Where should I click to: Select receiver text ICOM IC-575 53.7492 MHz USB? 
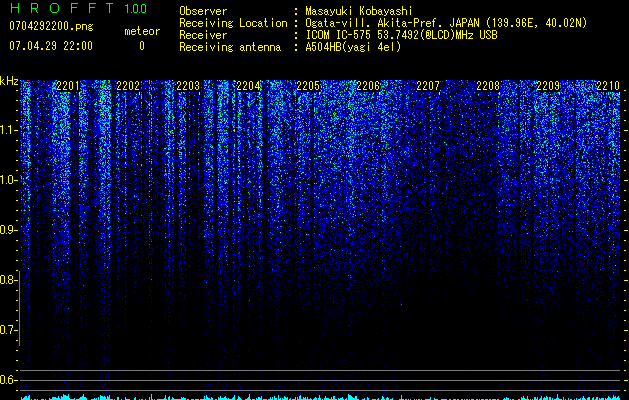pyautogui.click(x=401, y=35)
